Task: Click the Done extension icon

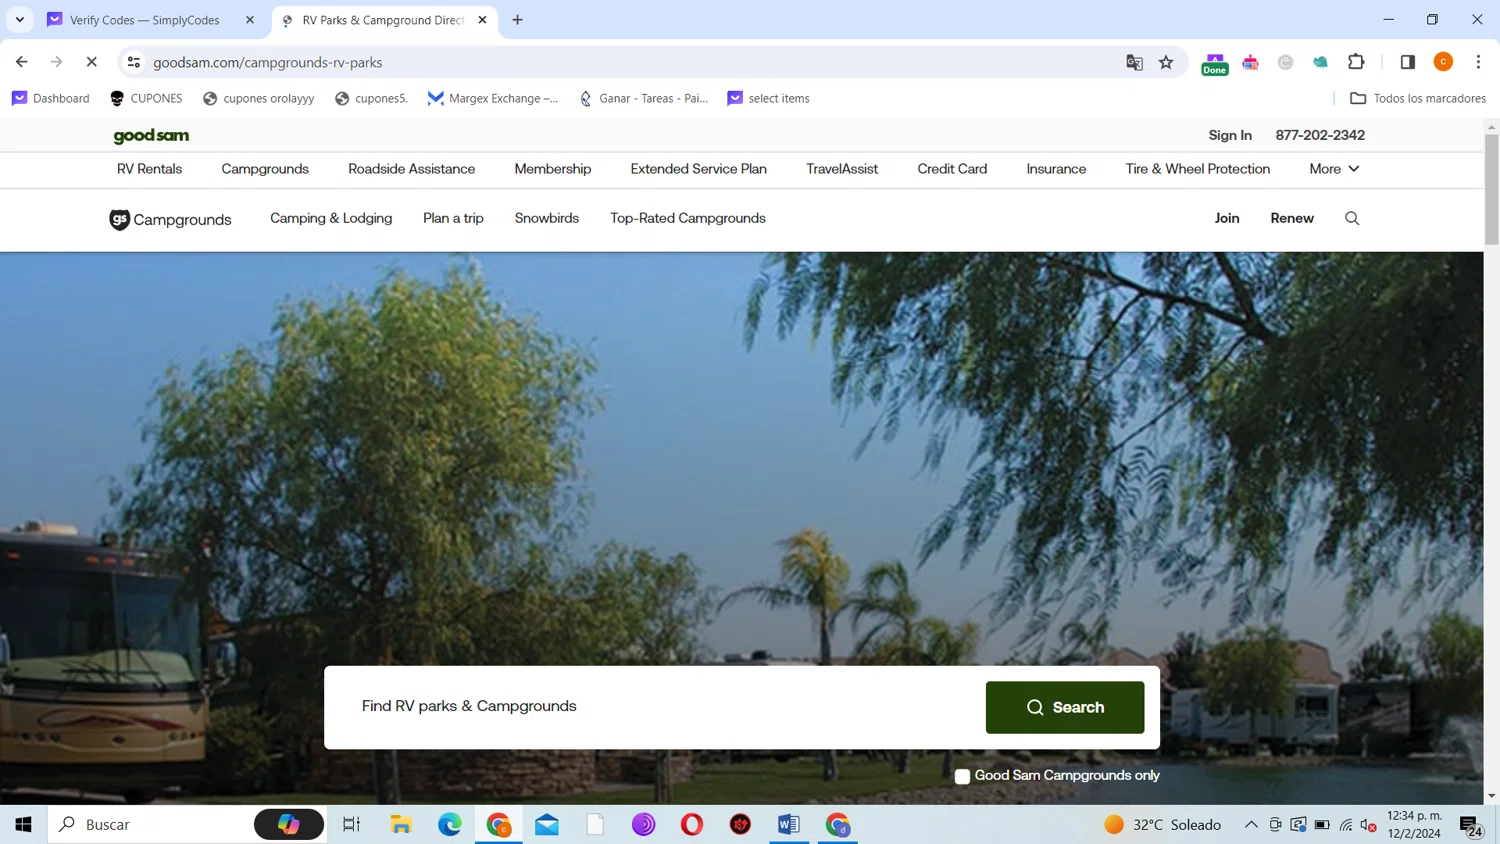Action: tap(1215, 63)
